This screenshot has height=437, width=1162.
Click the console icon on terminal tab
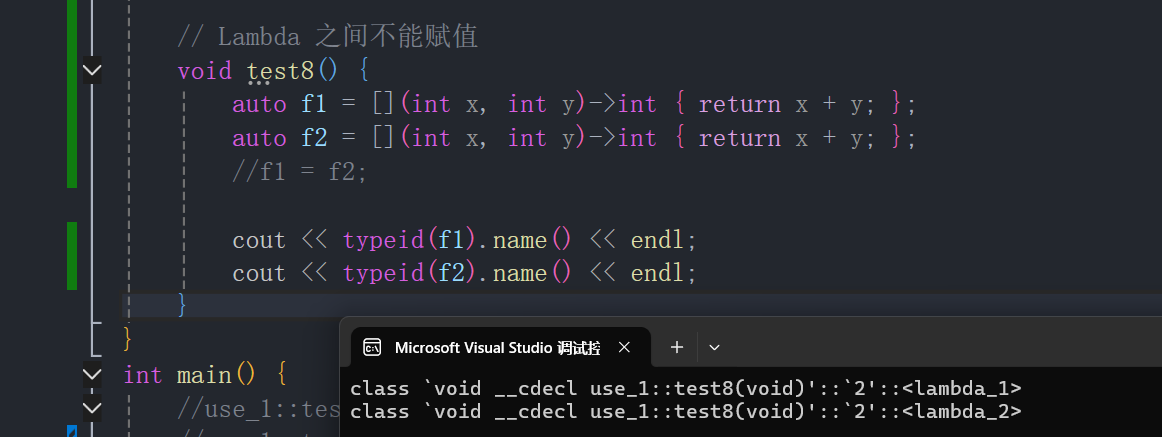tap(372, 347)
